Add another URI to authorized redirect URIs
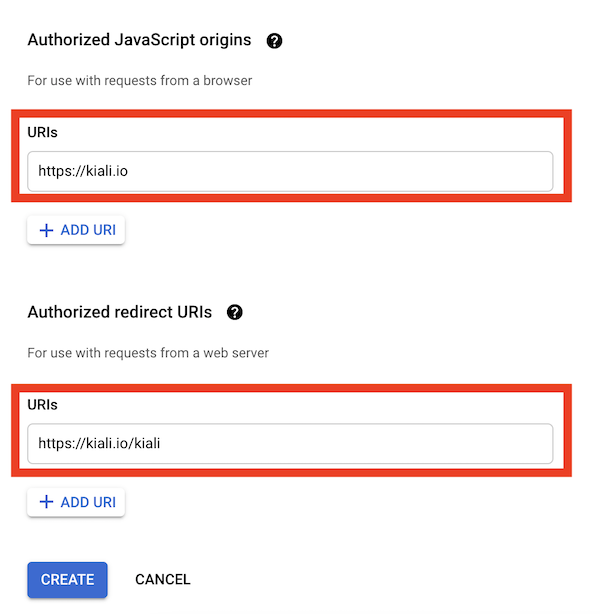The height and width of the screenshot is (614, 600). [77, 502]
